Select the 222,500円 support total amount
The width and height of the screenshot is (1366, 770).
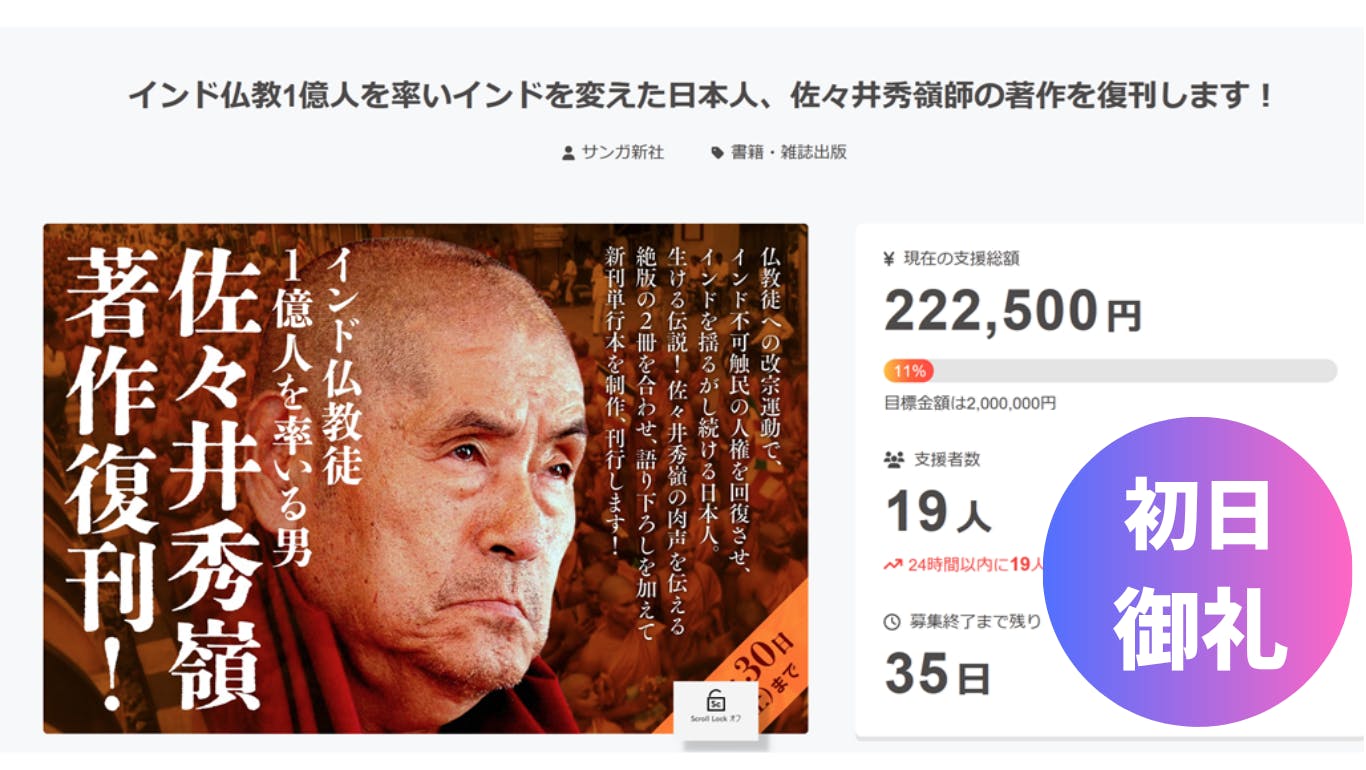click(x=1012, y=312)
